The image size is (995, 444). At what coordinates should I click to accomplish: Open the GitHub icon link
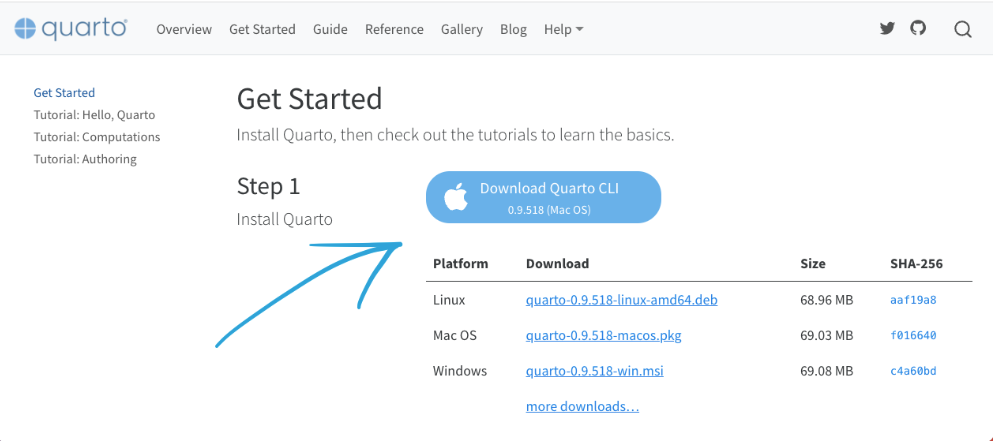tap(918, 29)
